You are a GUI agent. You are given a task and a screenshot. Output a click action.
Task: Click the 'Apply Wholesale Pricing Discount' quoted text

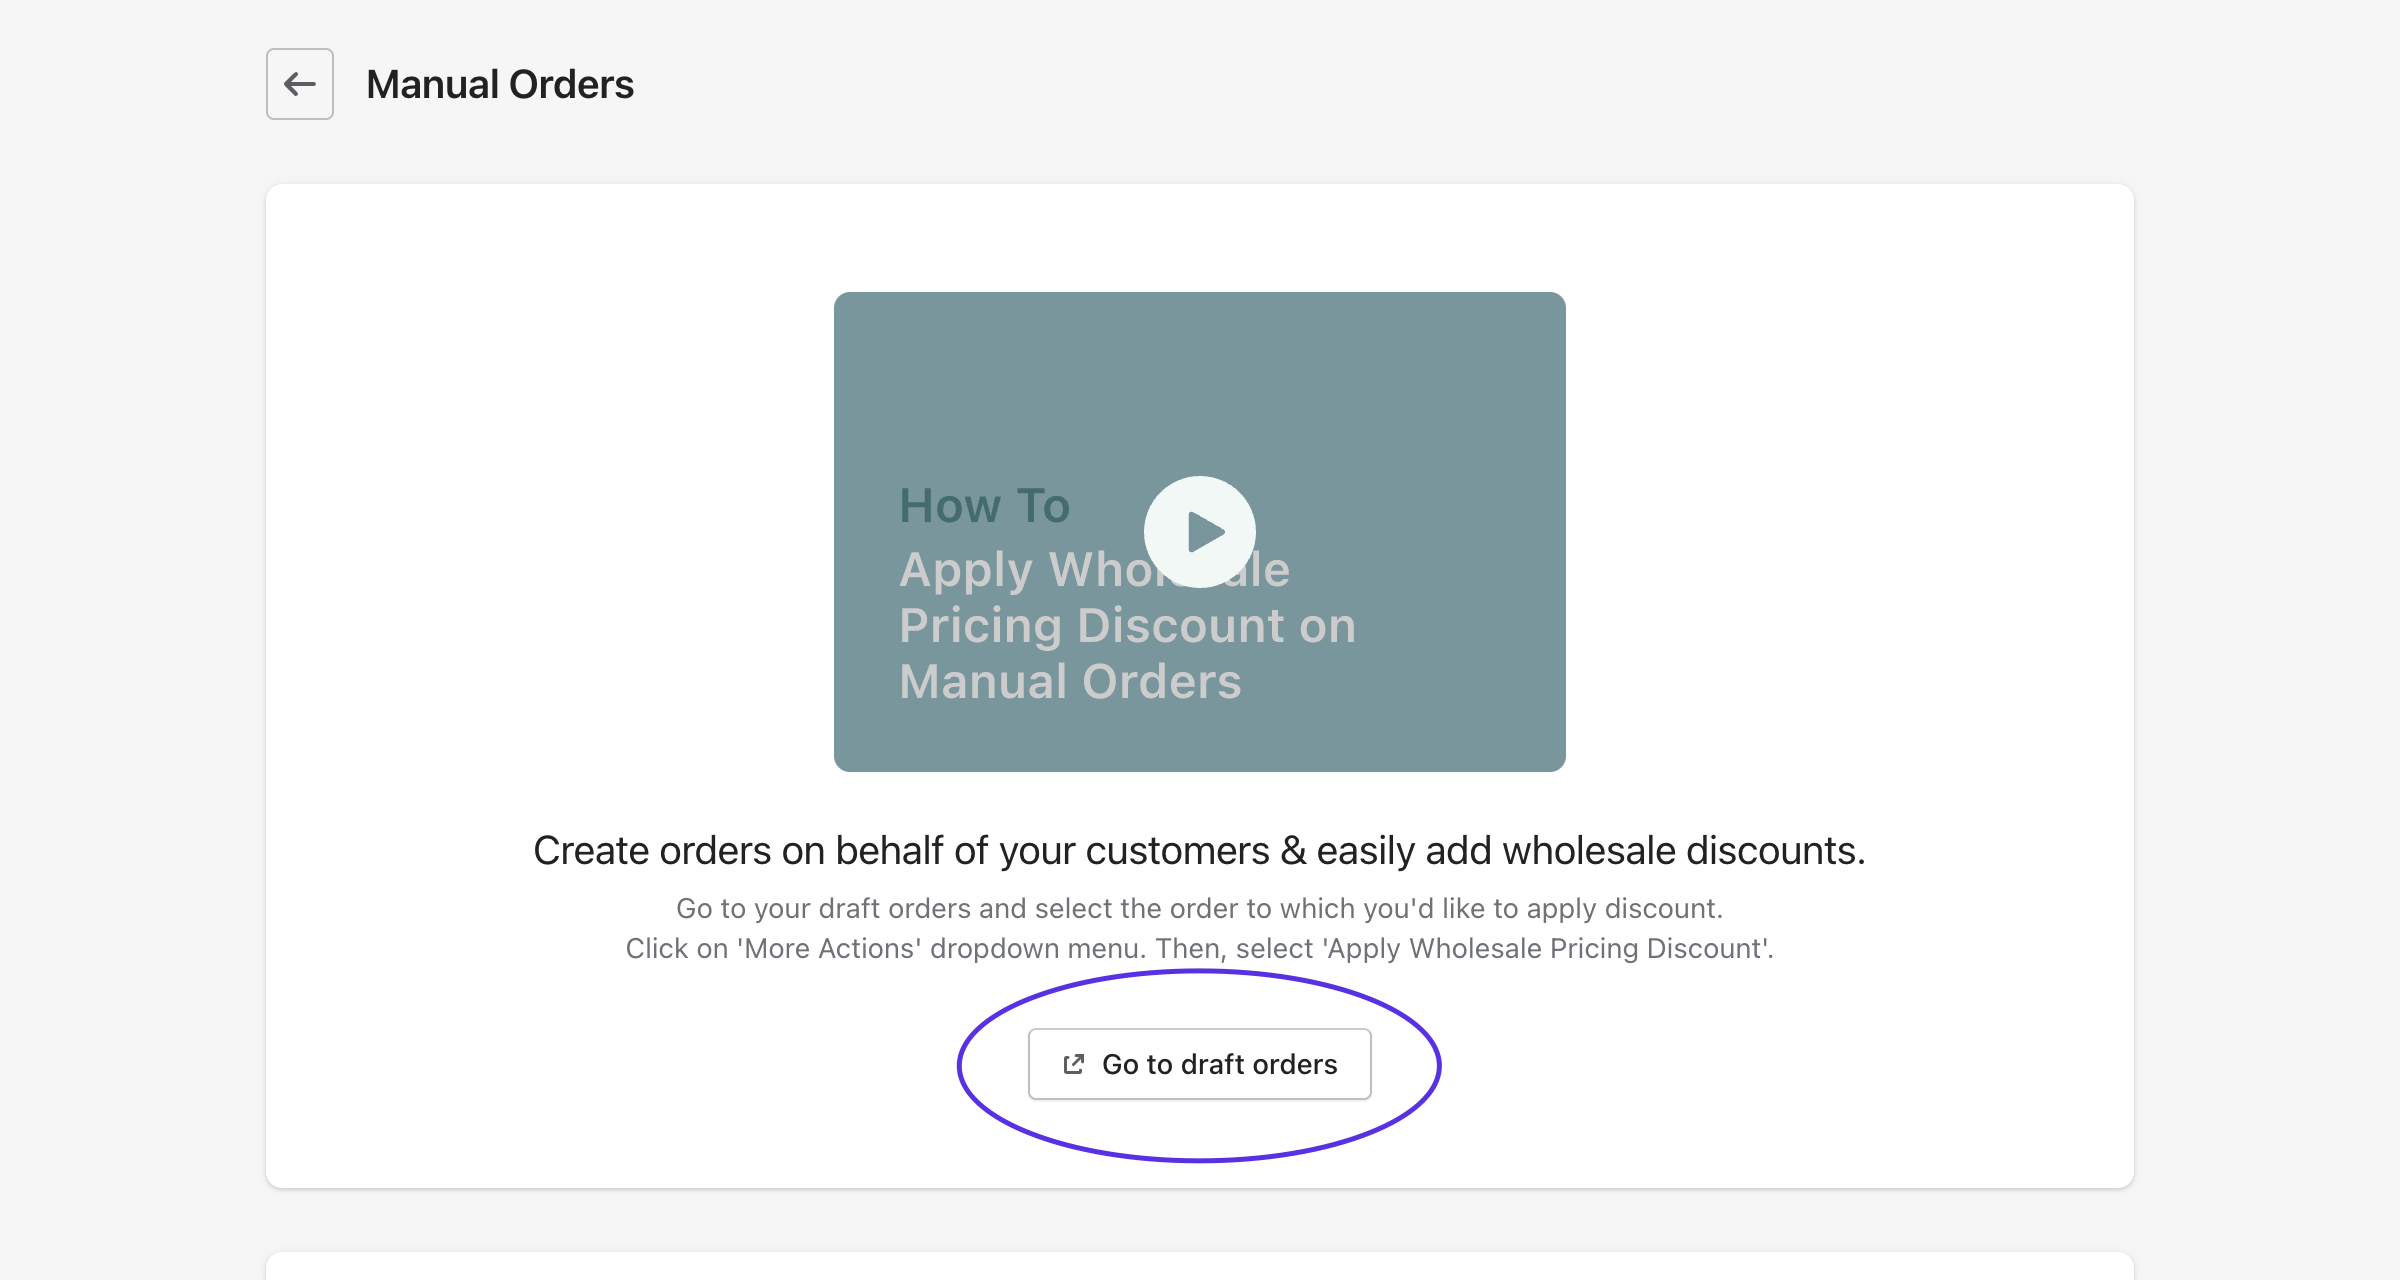point(1547,948)
